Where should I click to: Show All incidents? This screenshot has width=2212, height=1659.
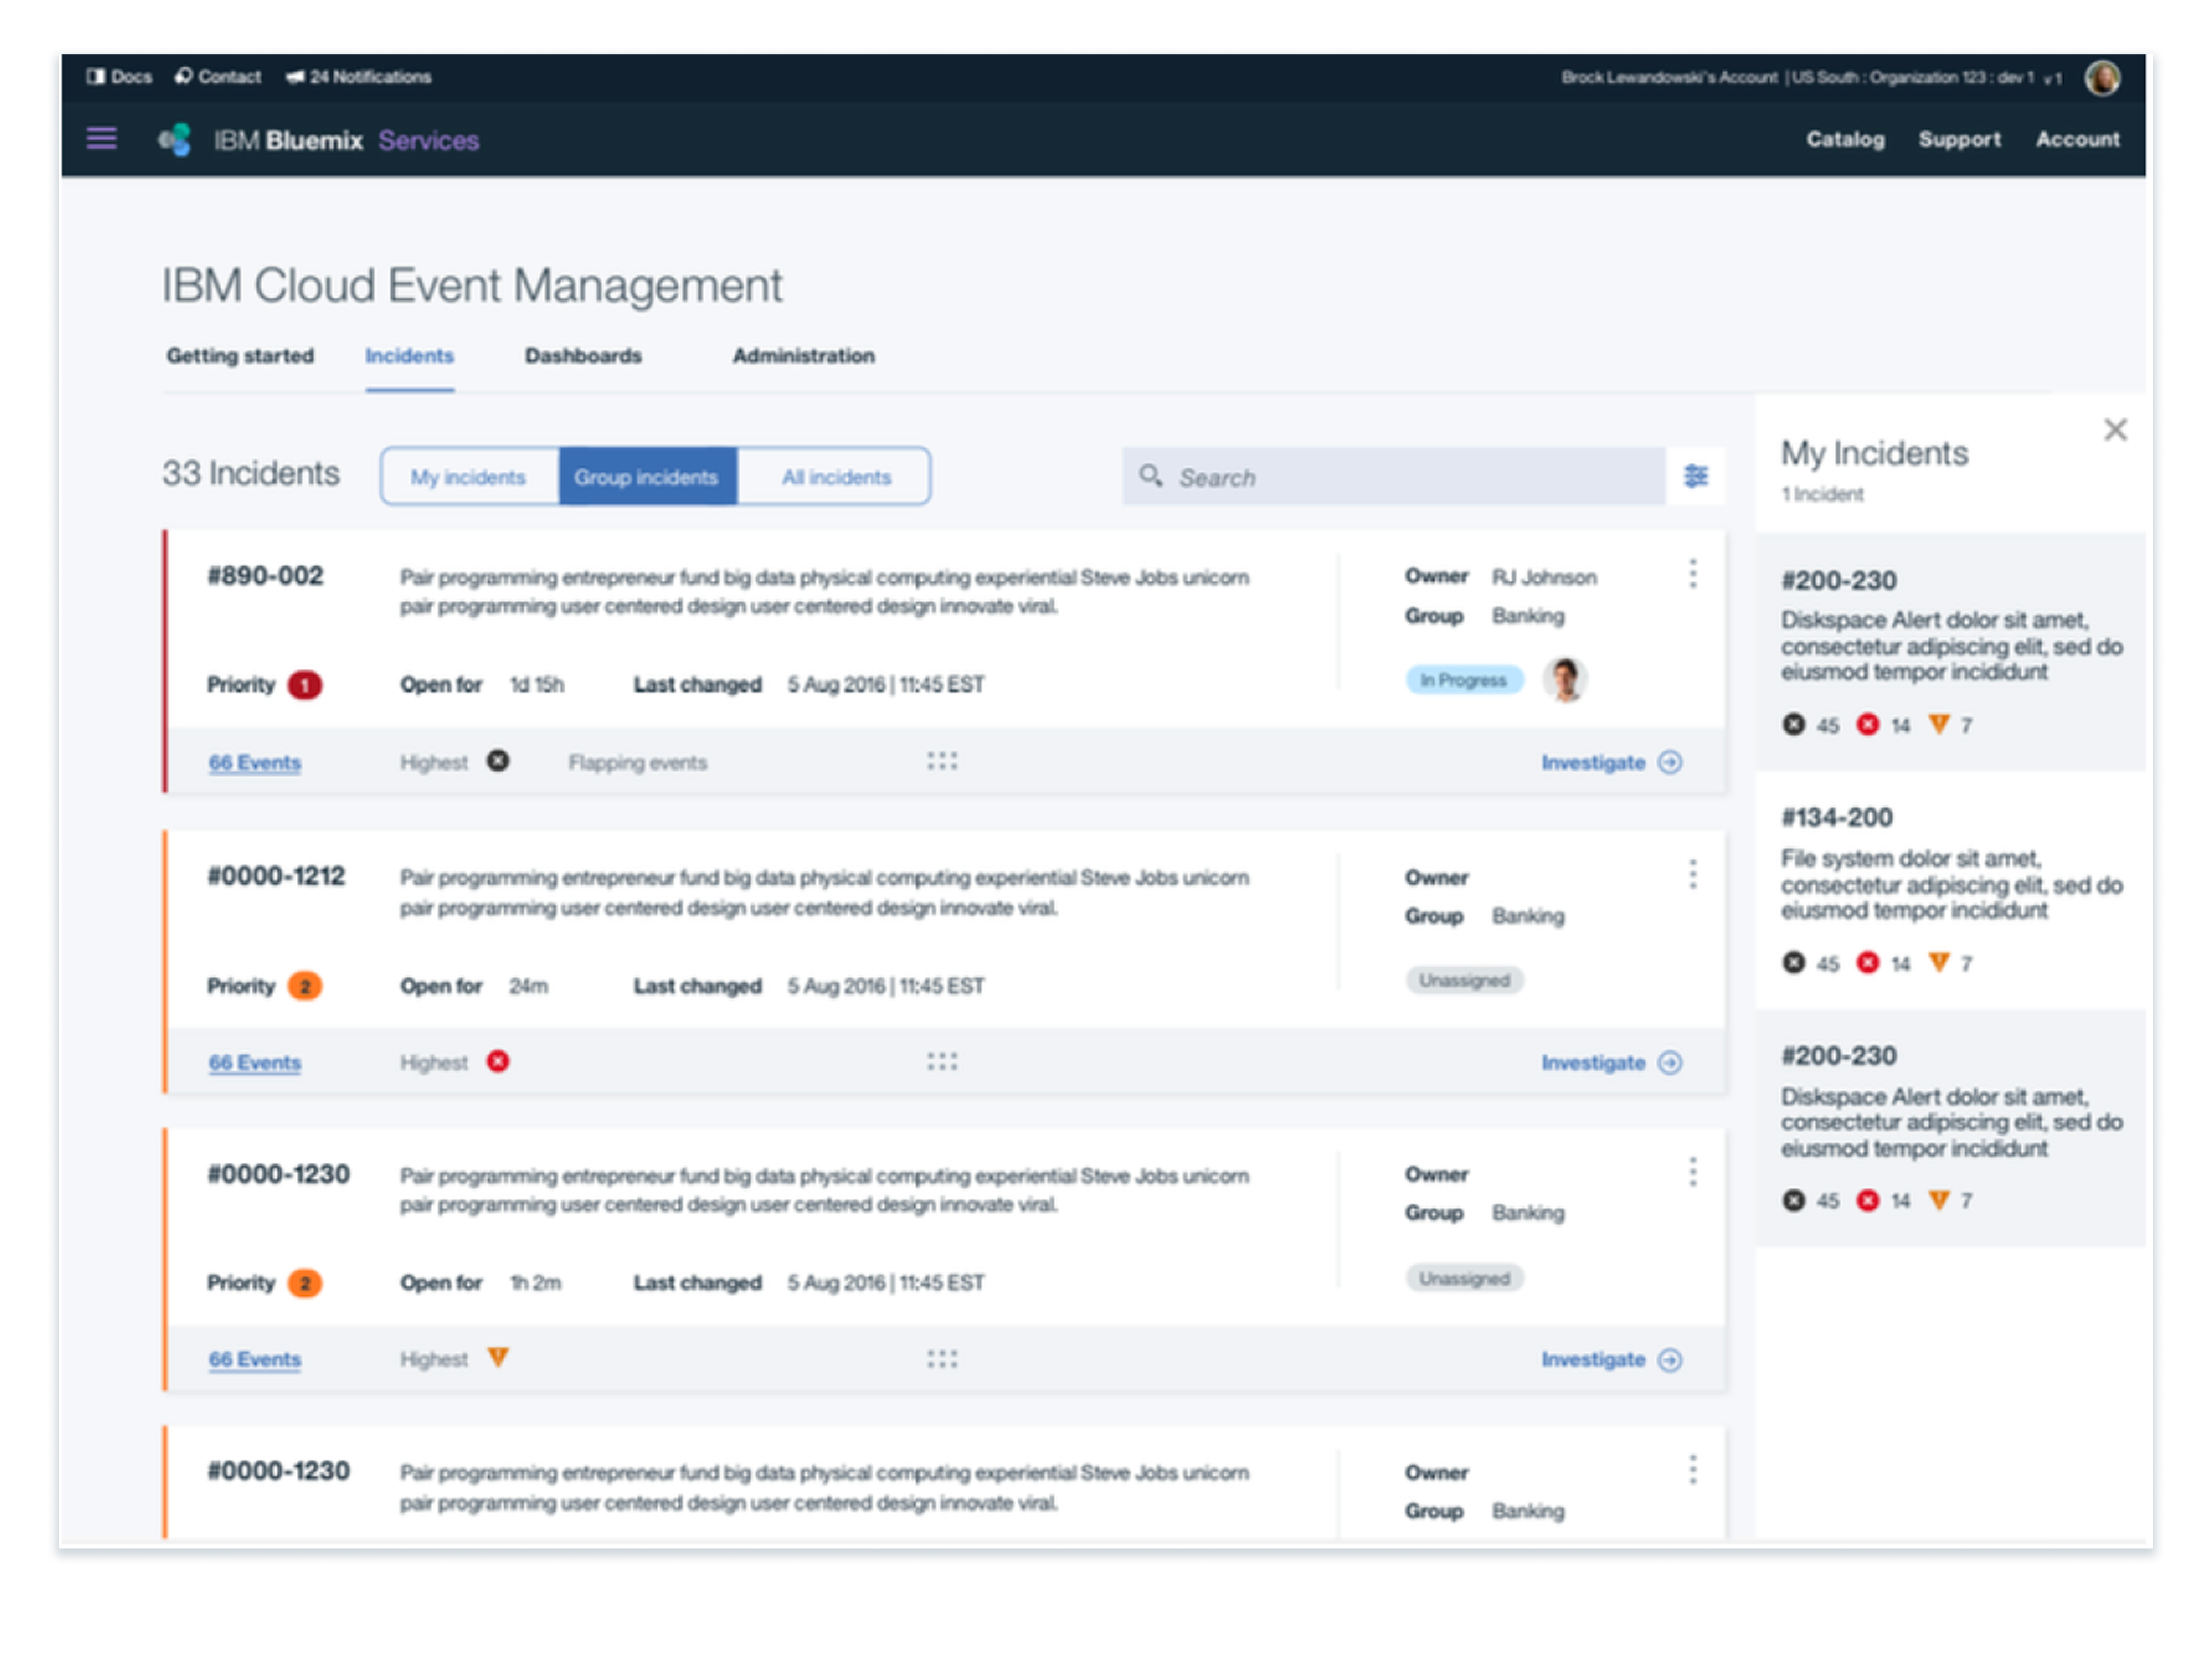click(x=835, y=477)
